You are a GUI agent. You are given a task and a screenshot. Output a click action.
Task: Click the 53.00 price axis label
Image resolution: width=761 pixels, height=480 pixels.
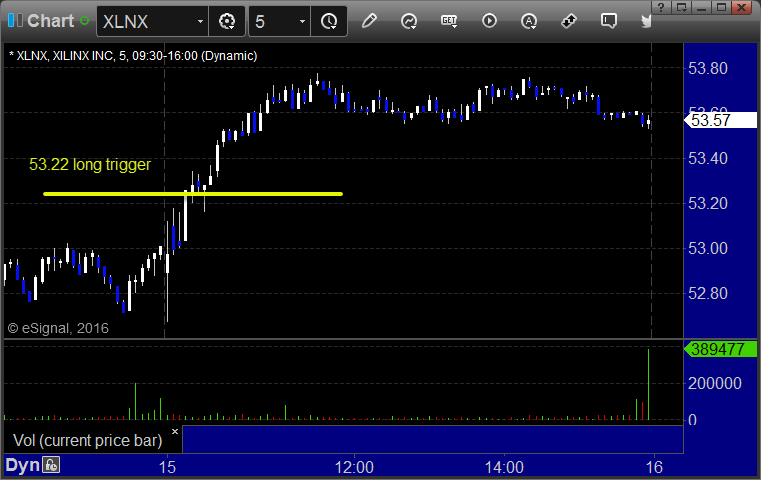[708, 248]
